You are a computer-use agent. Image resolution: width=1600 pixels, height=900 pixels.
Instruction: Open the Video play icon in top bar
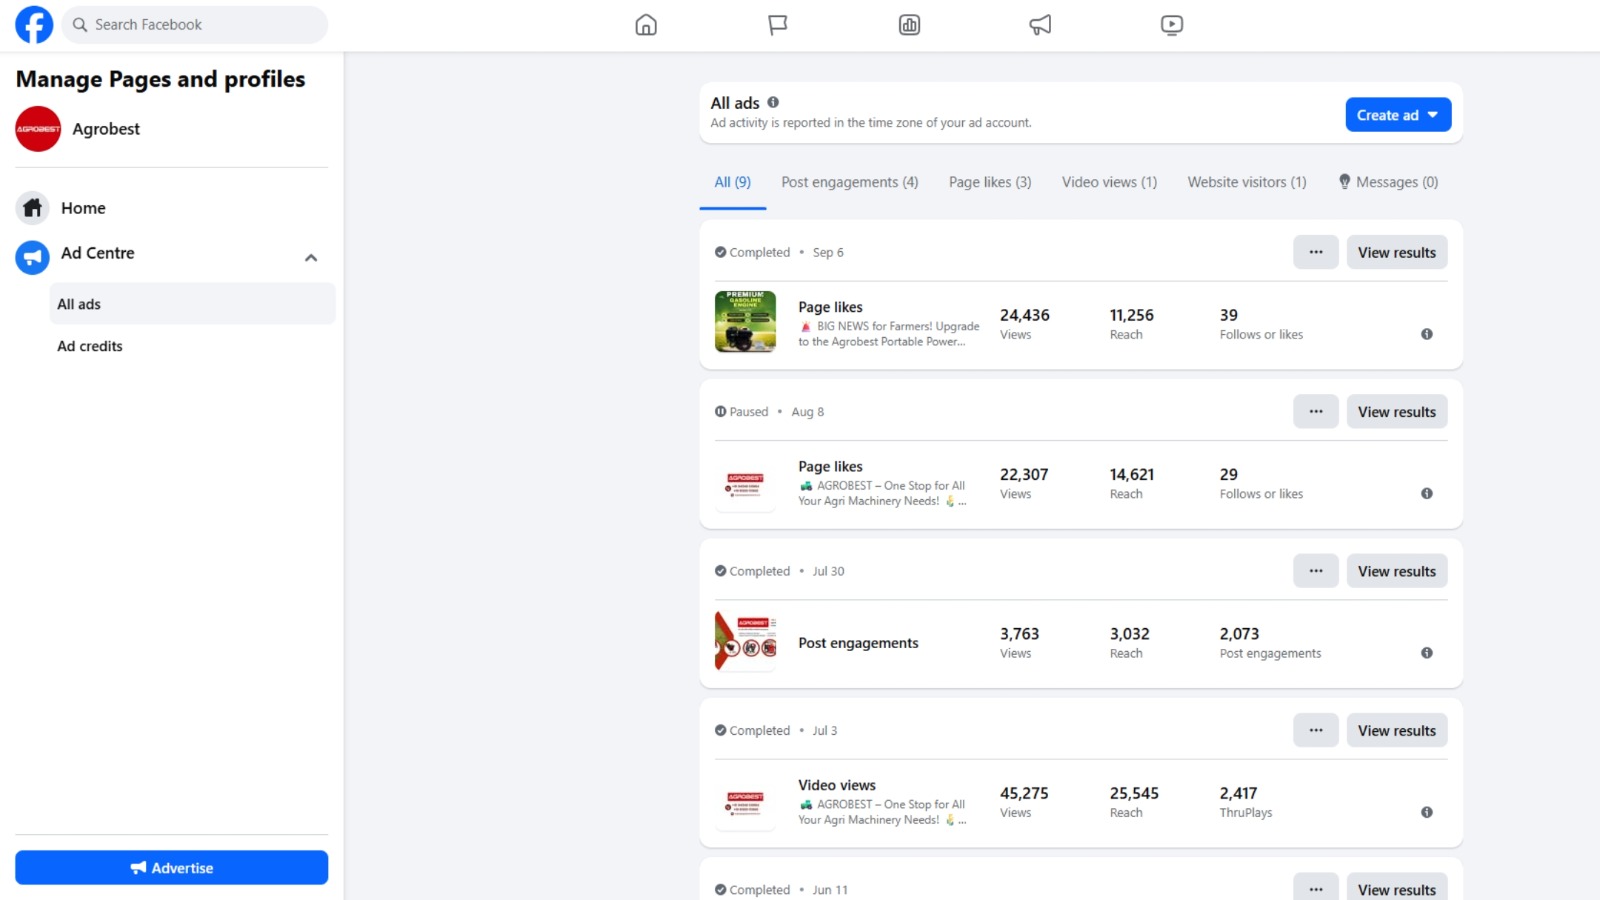point(1172,25)
